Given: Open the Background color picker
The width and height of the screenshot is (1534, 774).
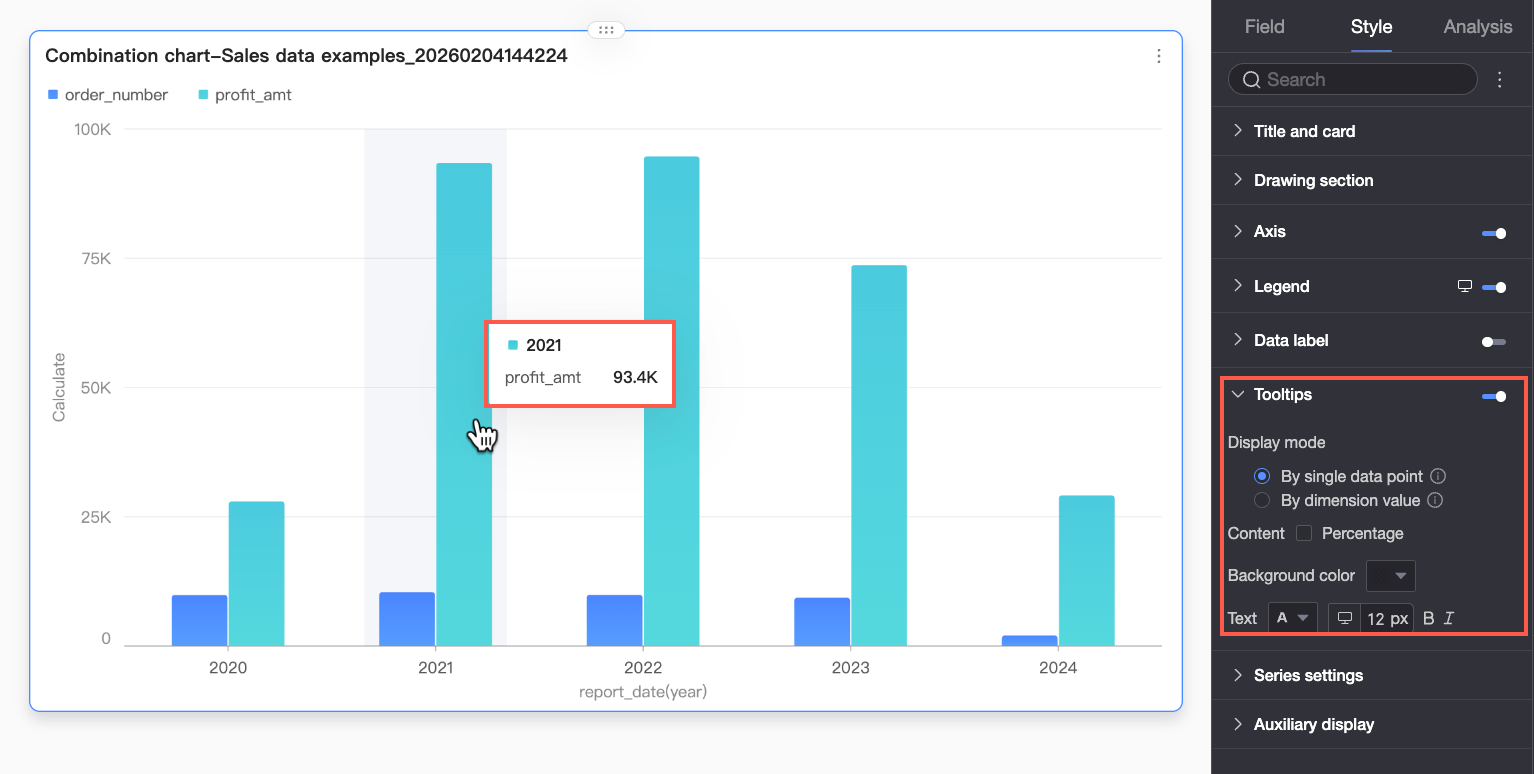Looking at the screenshot, I should coord(1390,575).
